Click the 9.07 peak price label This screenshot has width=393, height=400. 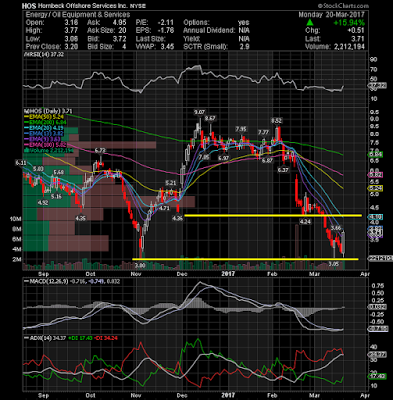(200, 113)
